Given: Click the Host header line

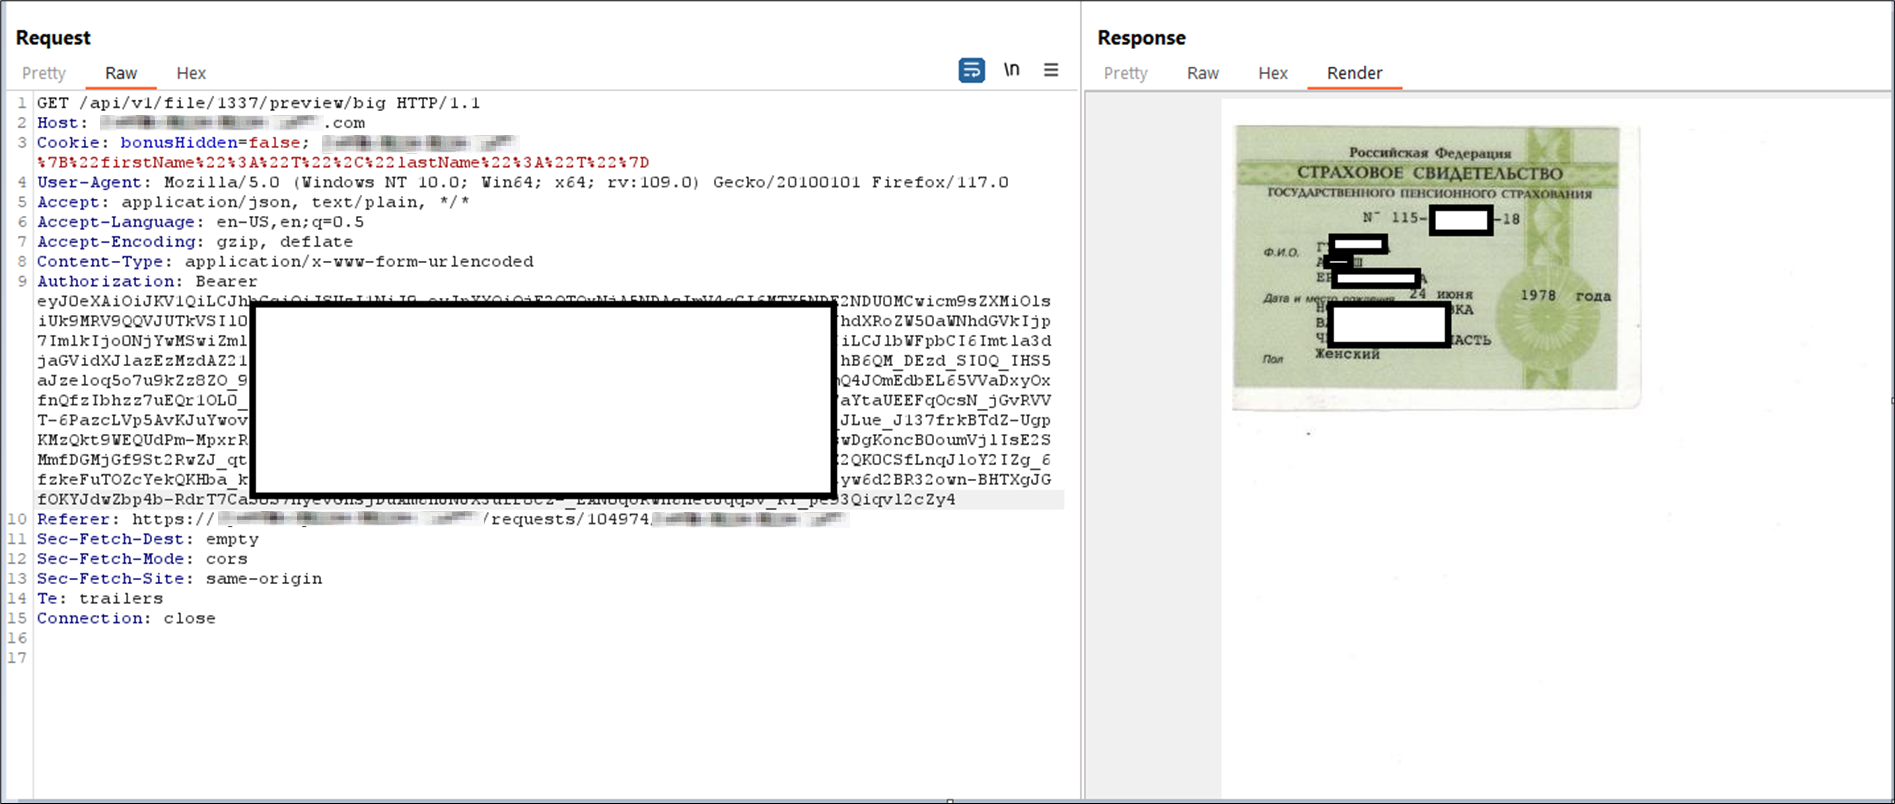Looking at the screenshot, I should pos(201,123).
